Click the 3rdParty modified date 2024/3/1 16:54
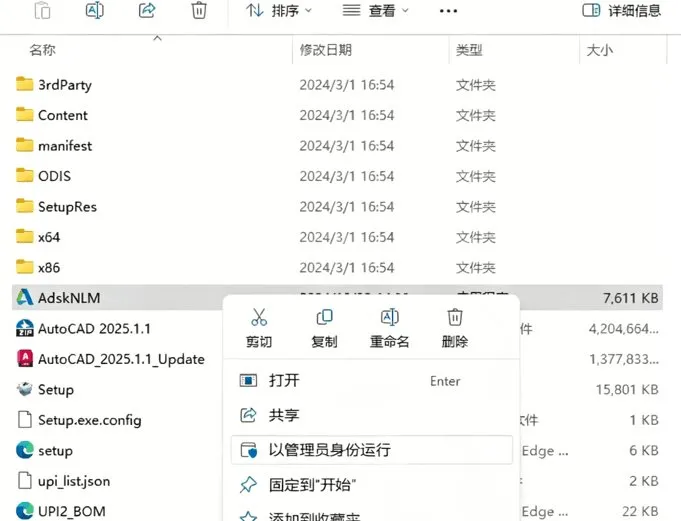 tap(347, 85)
